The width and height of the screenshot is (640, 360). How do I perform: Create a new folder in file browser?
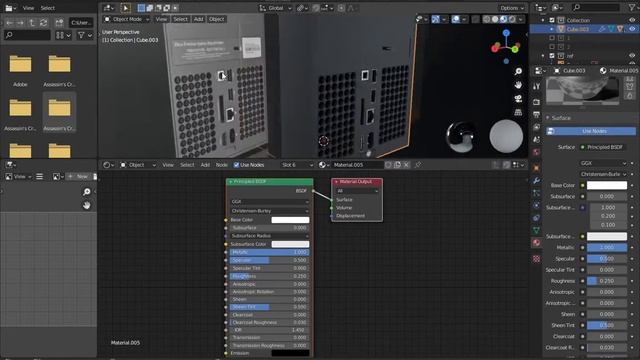pyautogui.click(x=59, y=23)
